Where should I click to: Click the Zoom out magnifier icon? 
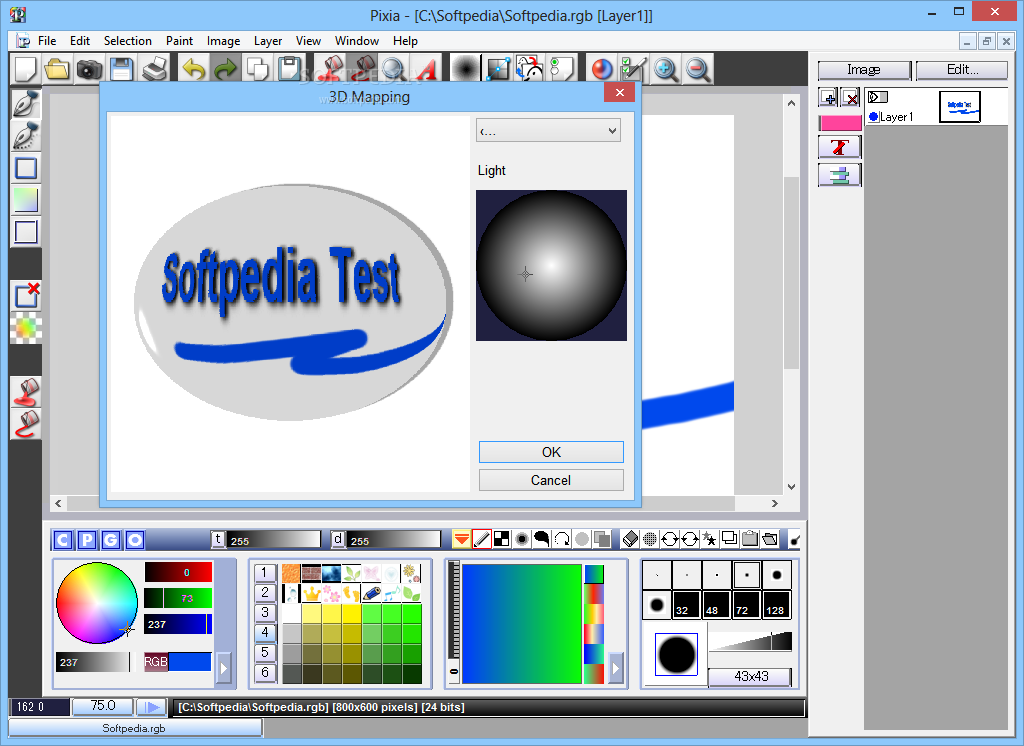coord(698,69)
